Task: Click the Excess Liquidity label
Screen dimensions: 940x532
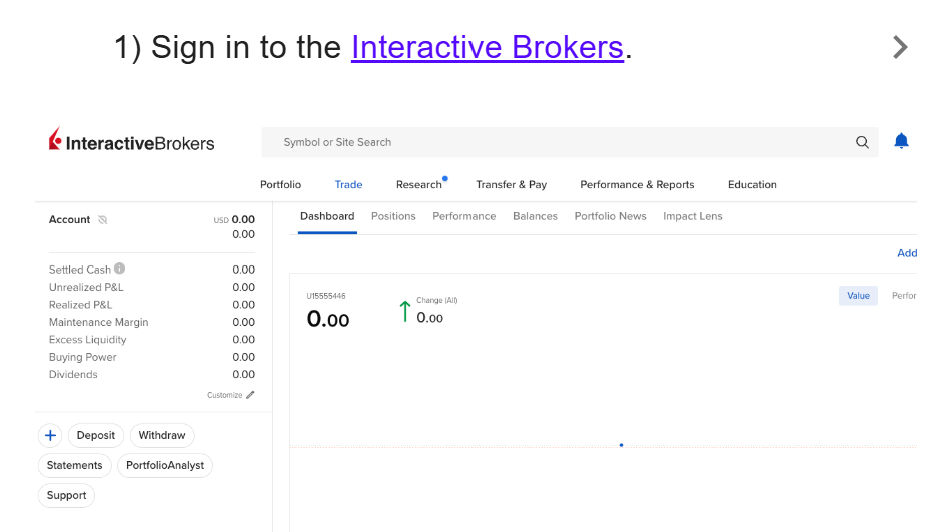Action: tap(88, 339)
